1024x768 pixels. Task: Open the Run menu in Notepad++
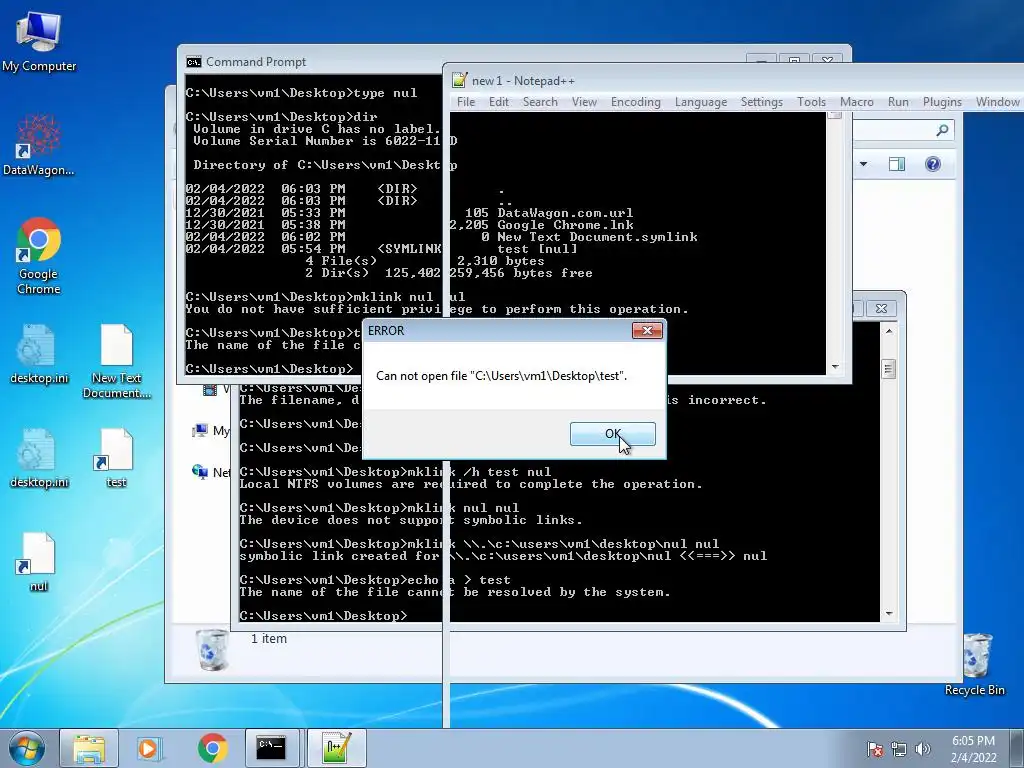[x=898, y=102]
